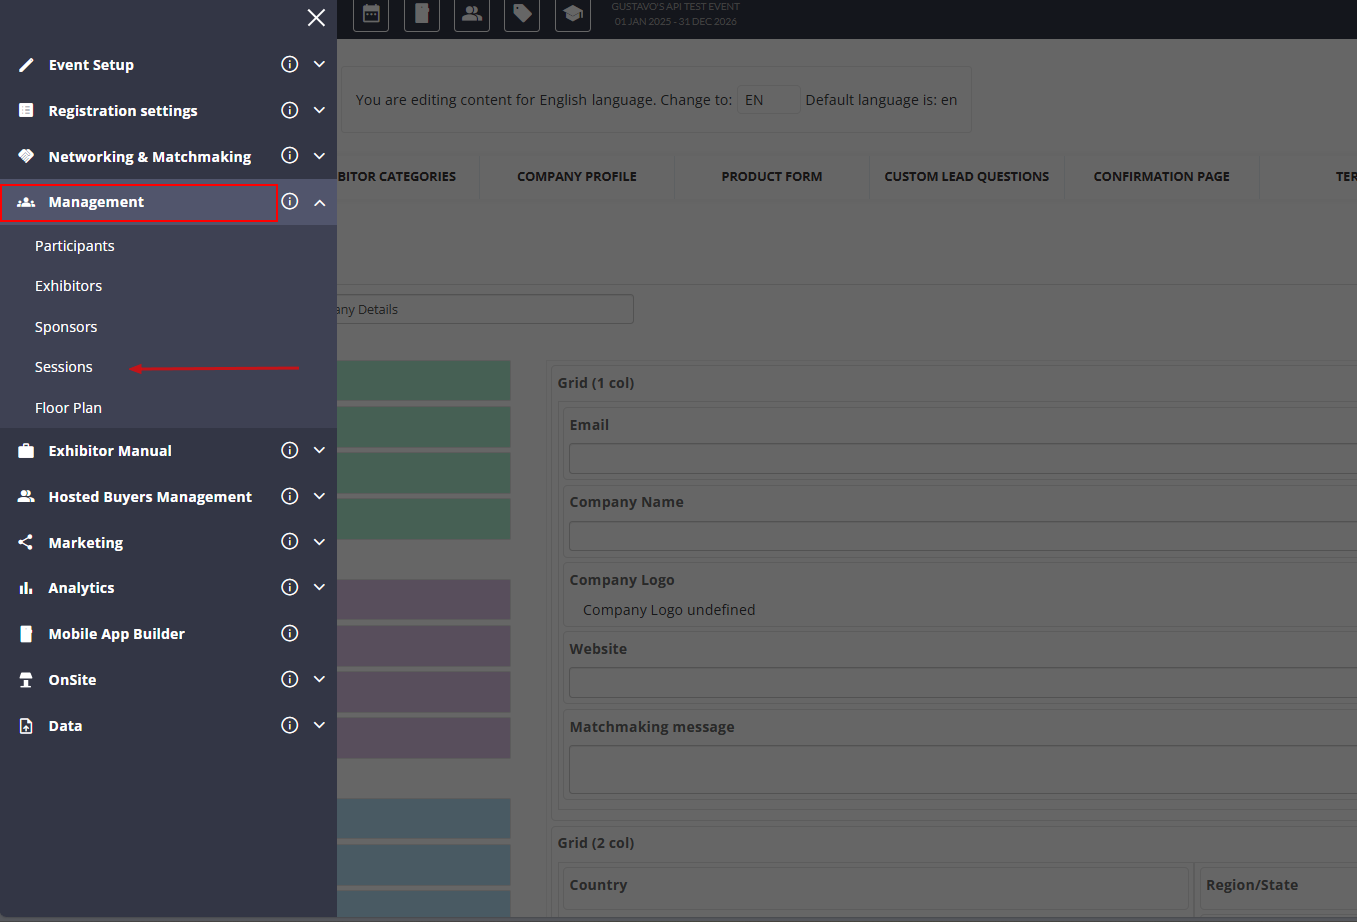Screen dimensions: 1357x922
Task: Open the EN language dropdown
Action: pyautogui.click(x=768, y=100)
